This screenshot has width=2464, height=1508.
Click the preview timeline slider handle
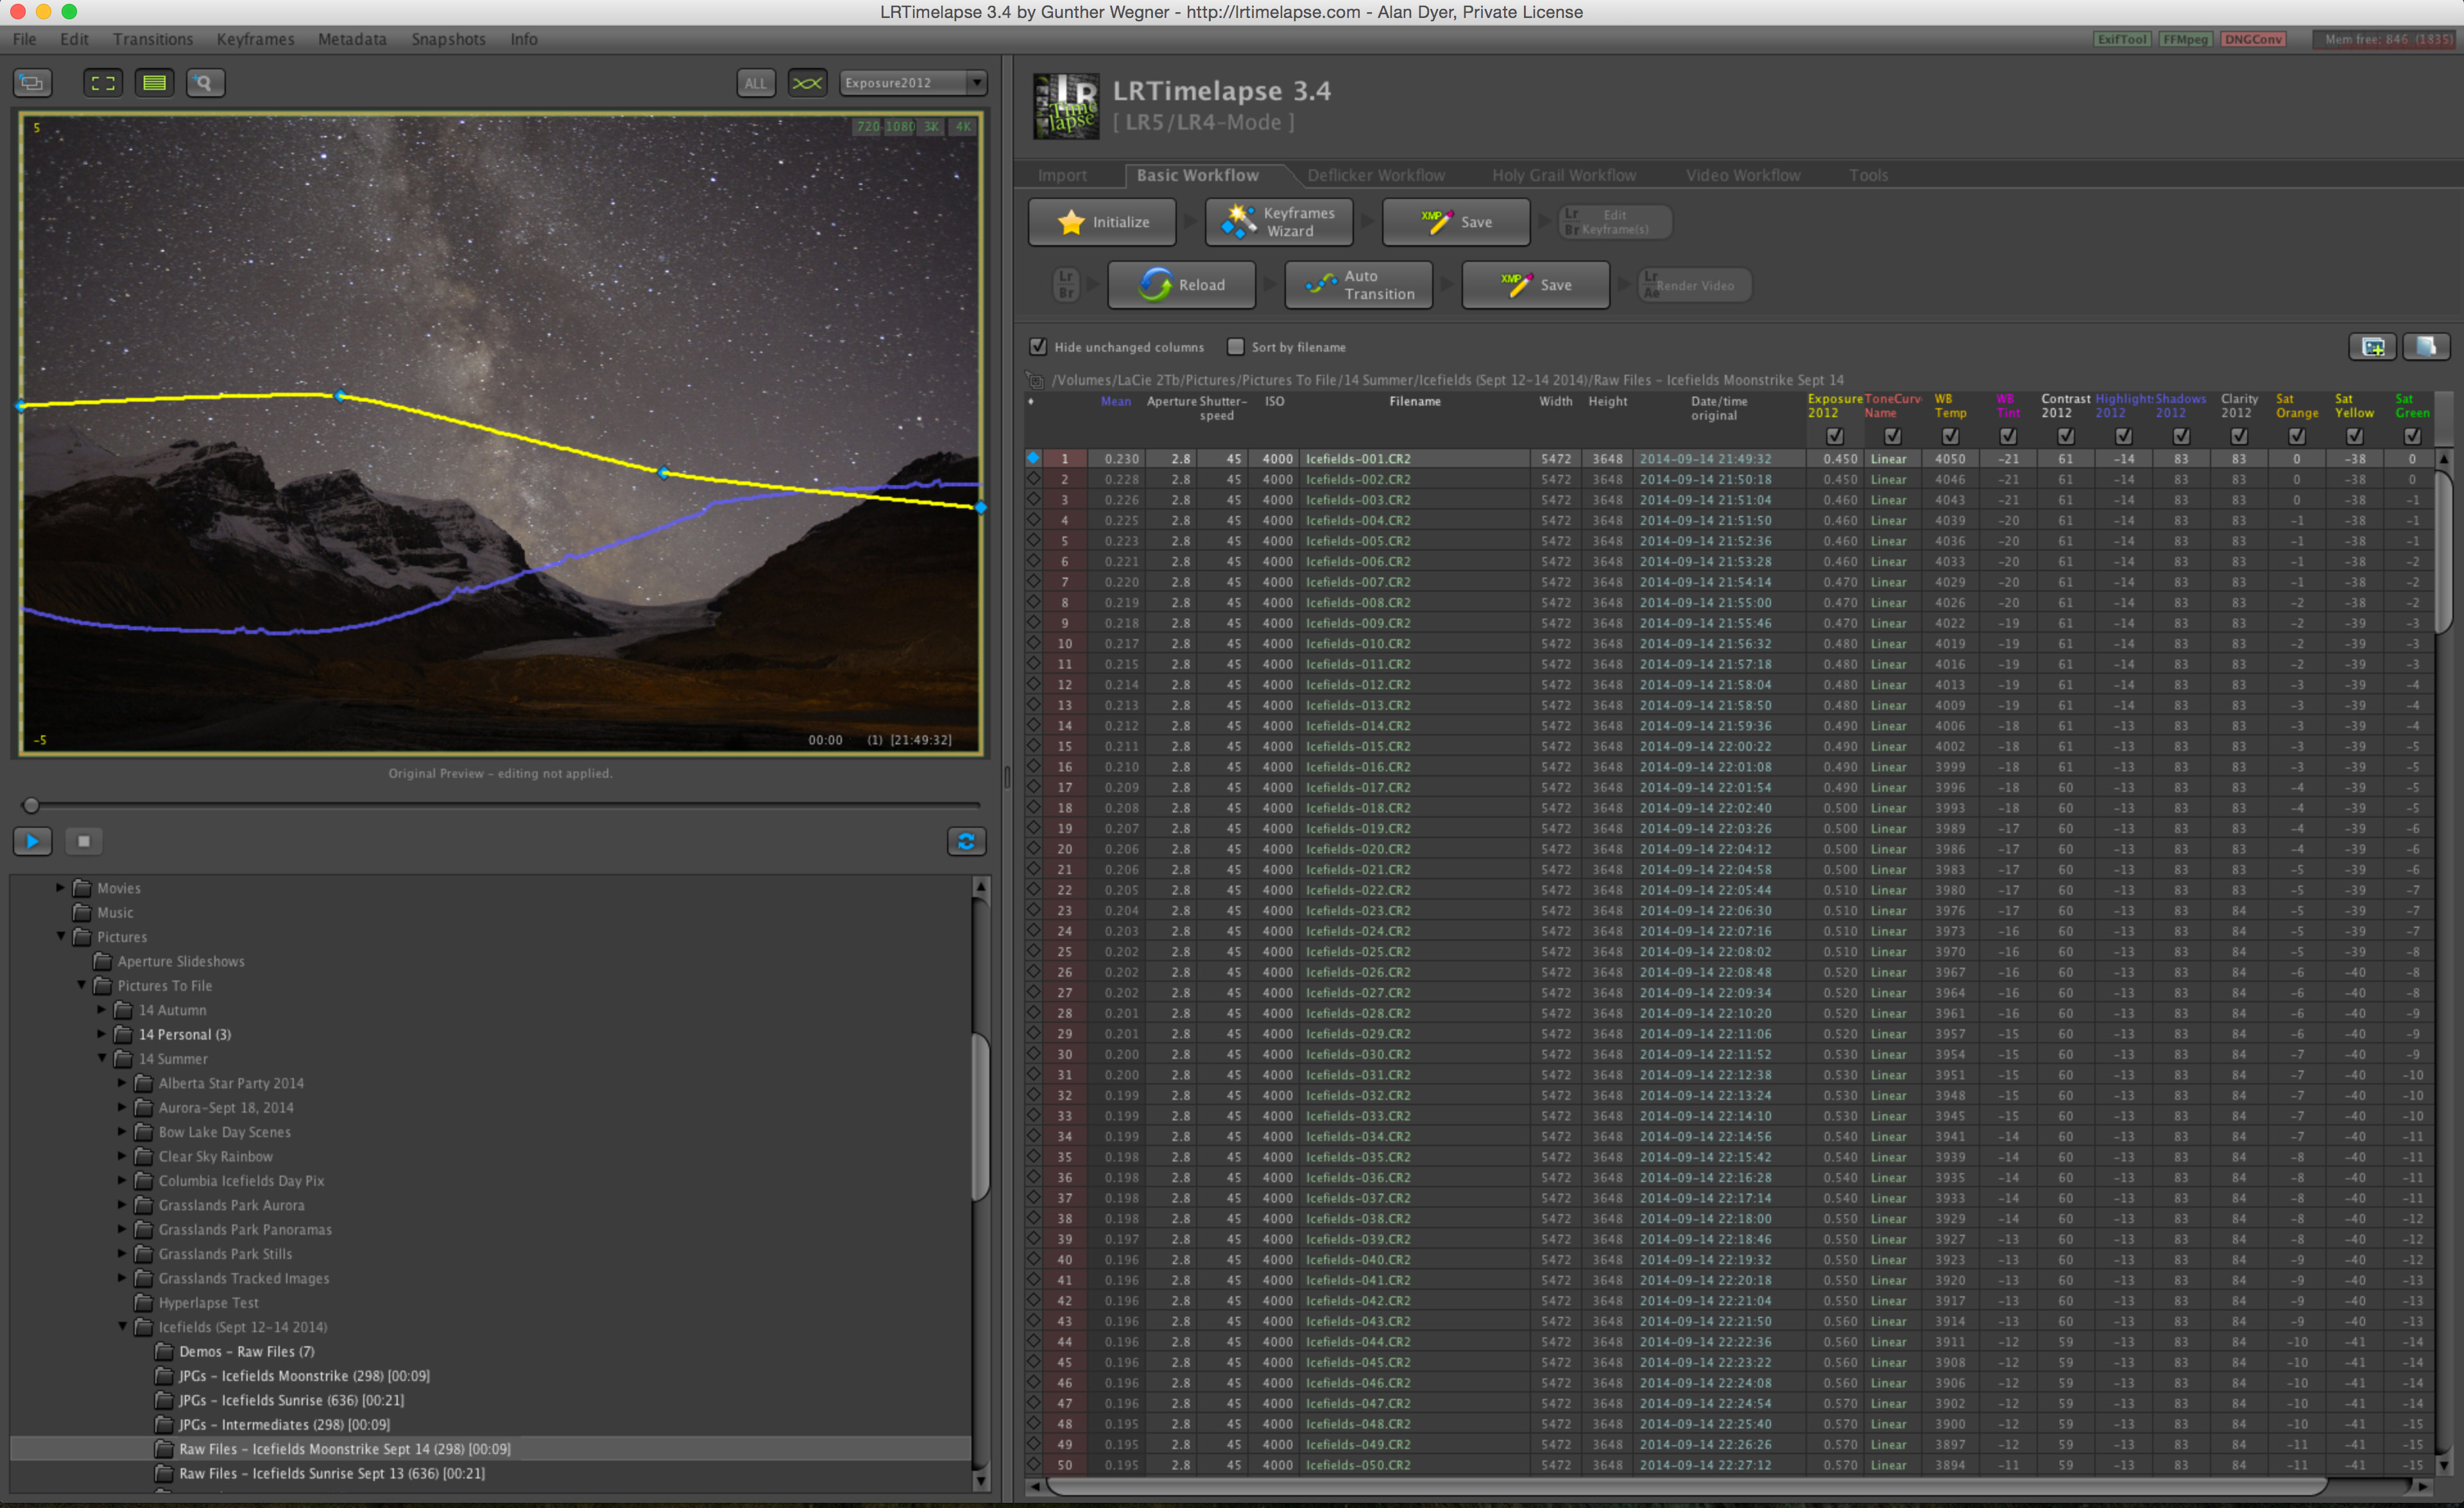point(31,805)
